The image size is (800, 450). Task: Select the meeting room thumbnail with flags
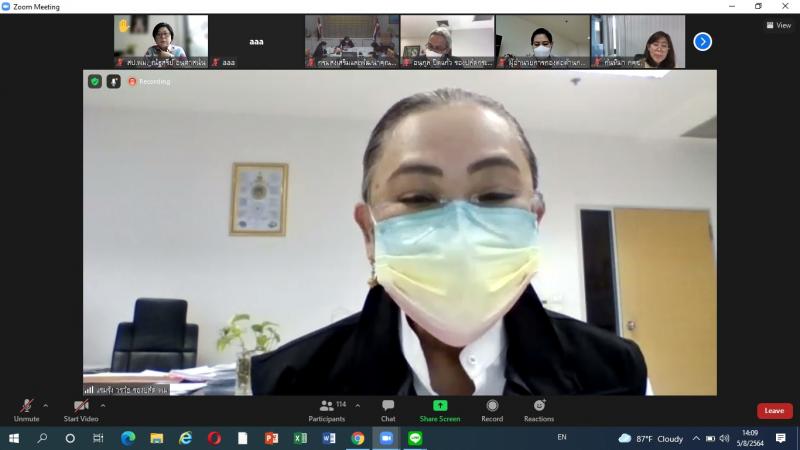(x=352, y=41)
